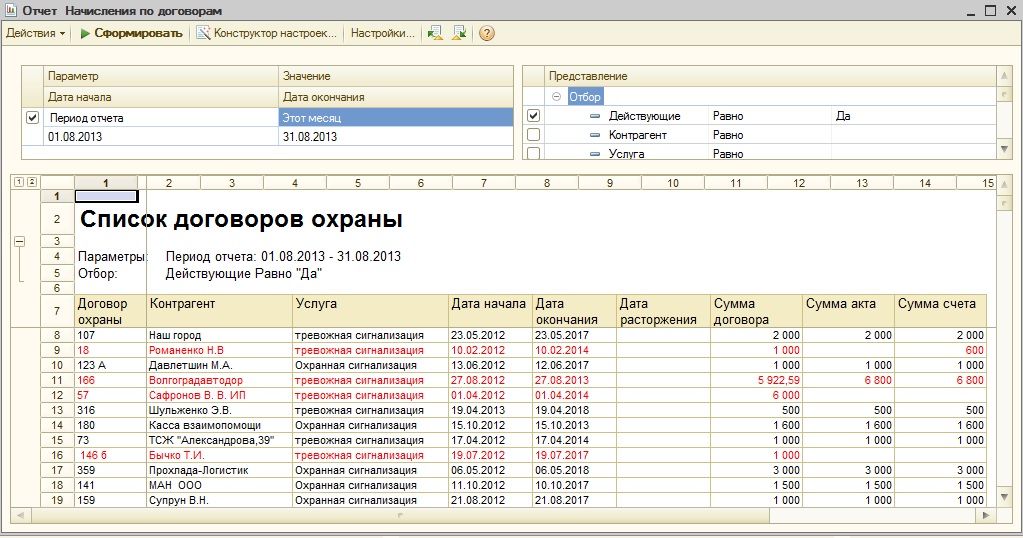Click the Представление column header

[770, 76]
